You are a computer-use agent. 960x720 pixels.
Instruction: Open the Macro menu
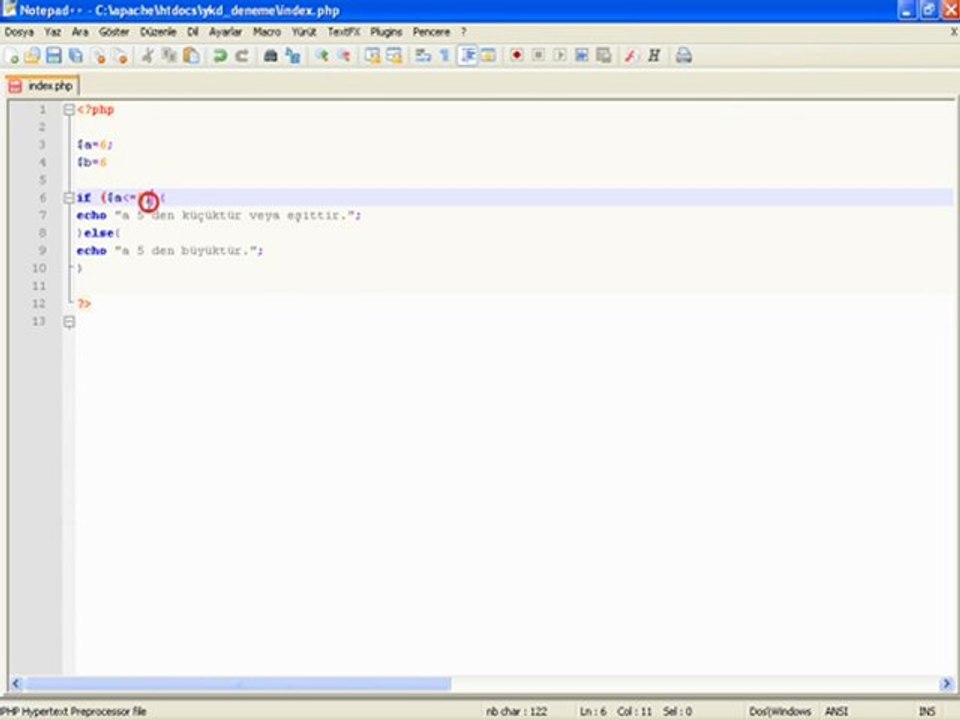[x=267, y=32]
